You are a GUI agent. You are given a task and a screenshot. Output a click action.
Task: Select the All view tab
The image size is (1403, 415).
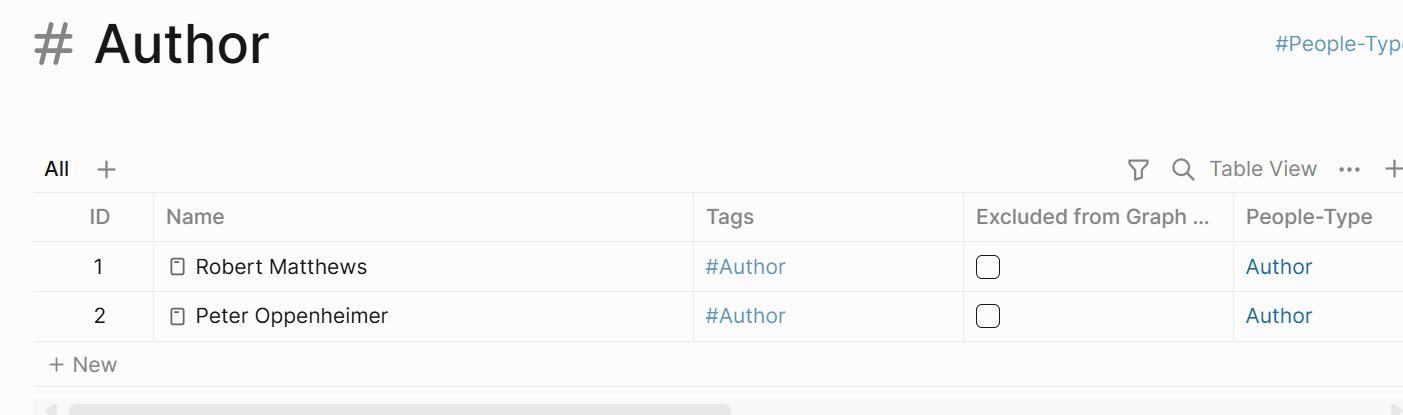[x=57, y=169]
